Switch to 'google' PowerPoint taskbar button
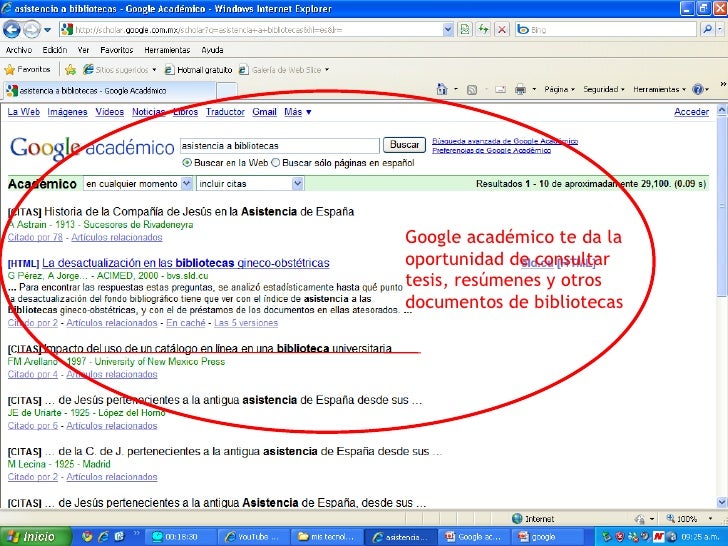 [x=548, y=537]
